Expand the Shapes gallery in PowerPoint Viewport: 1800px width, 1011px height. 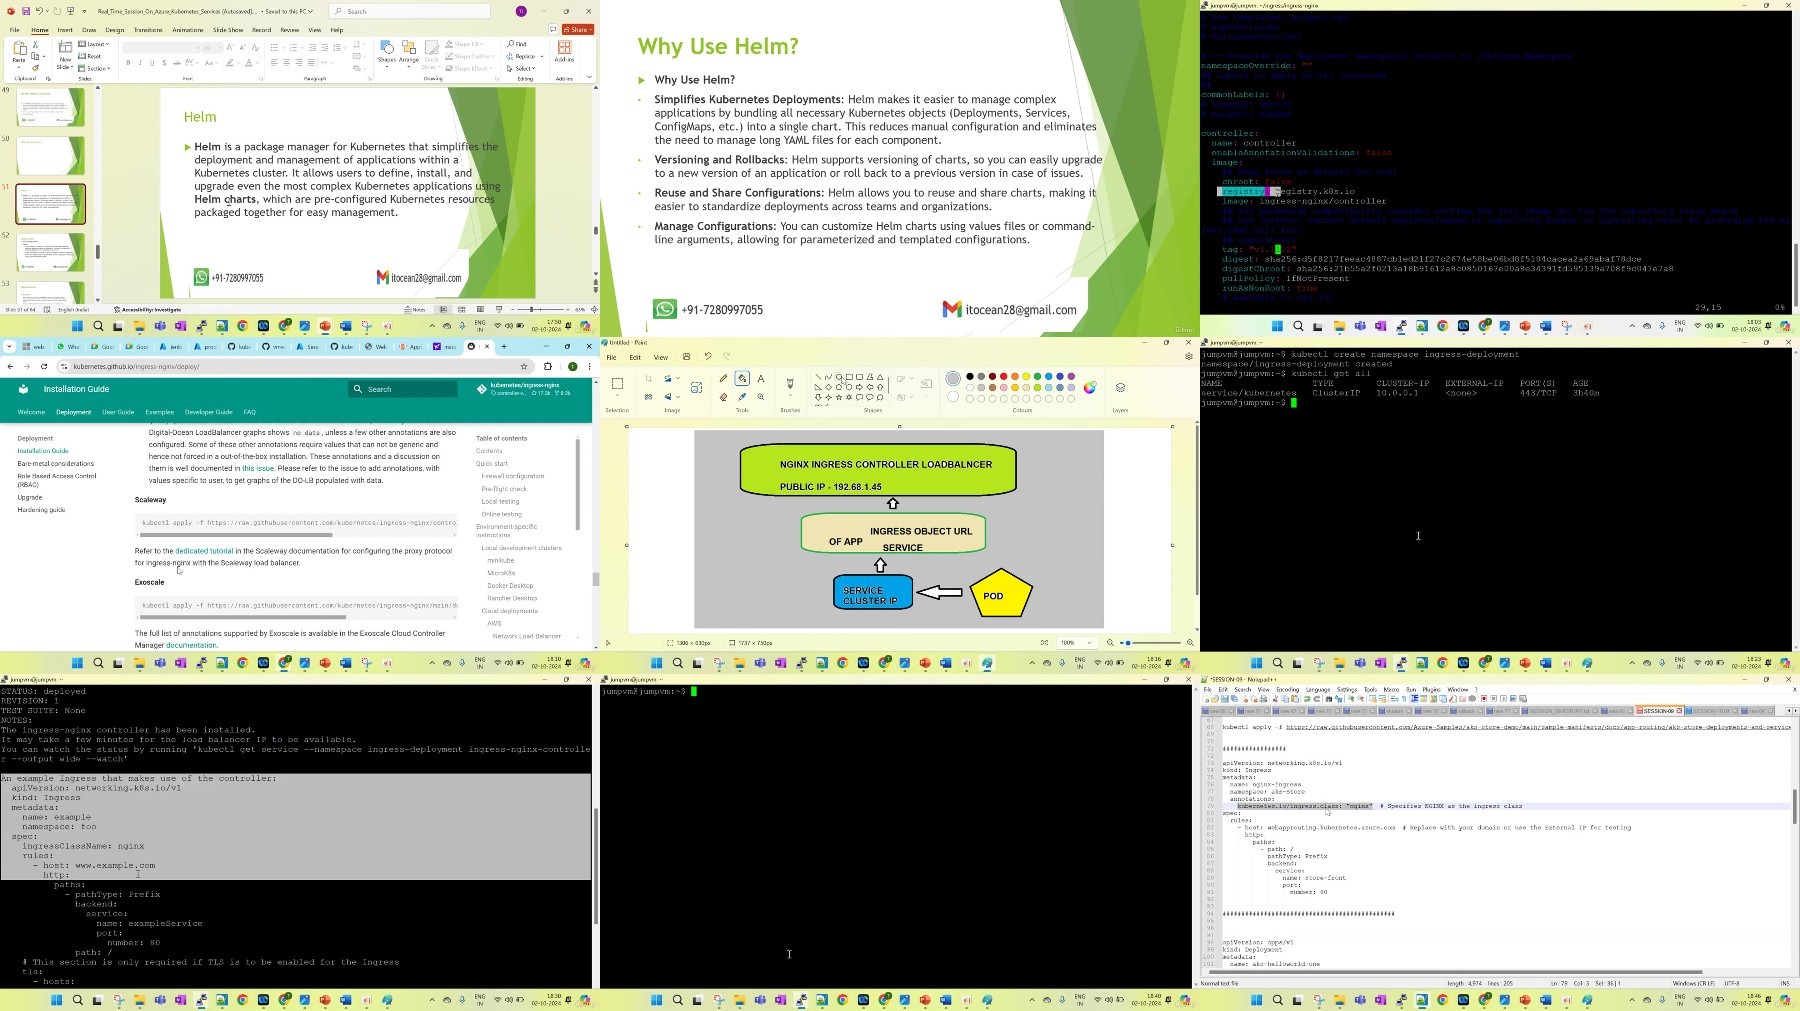387,54
